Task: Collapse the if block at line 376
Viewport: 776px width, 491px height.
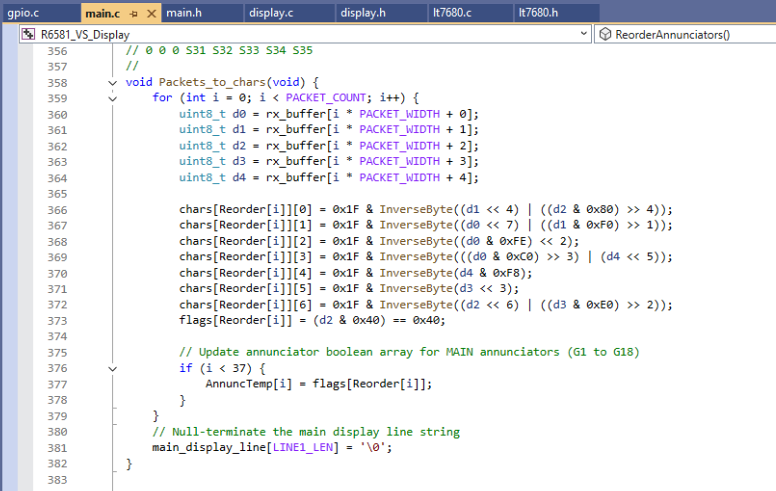Action: click(x=113, y=369)
